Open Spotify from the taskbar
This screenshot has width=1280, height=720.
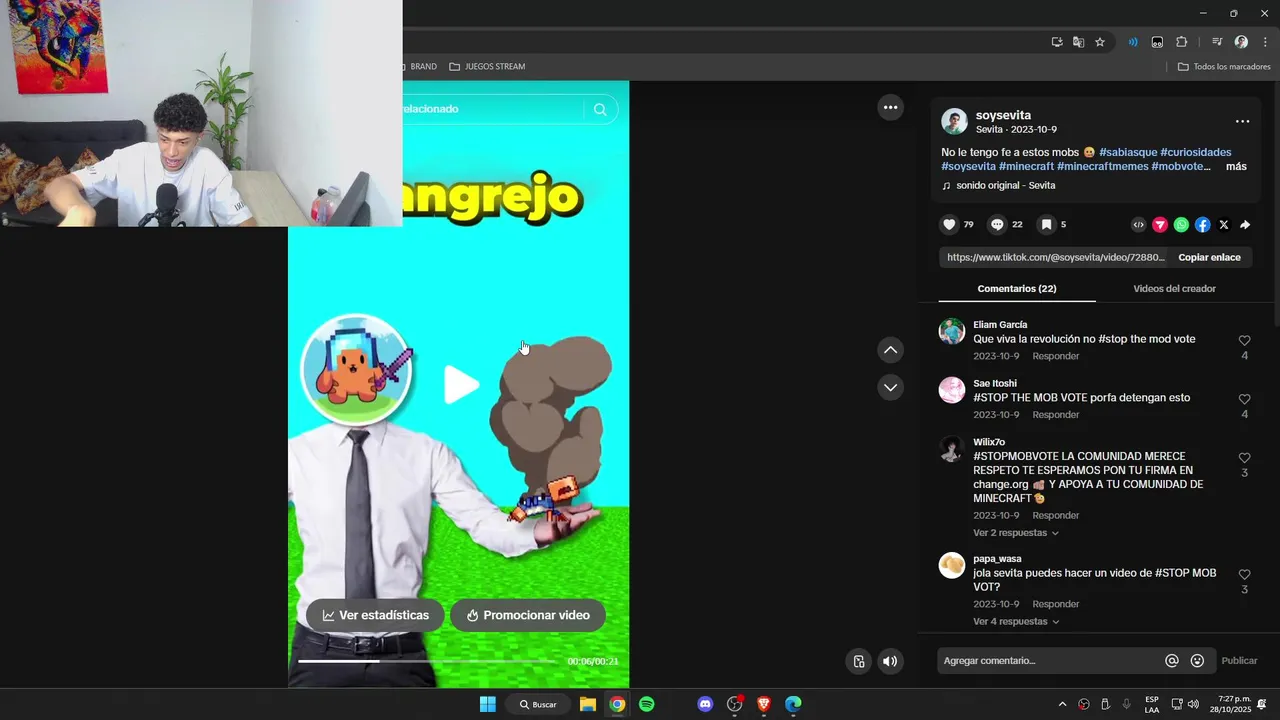coord(647,704)
